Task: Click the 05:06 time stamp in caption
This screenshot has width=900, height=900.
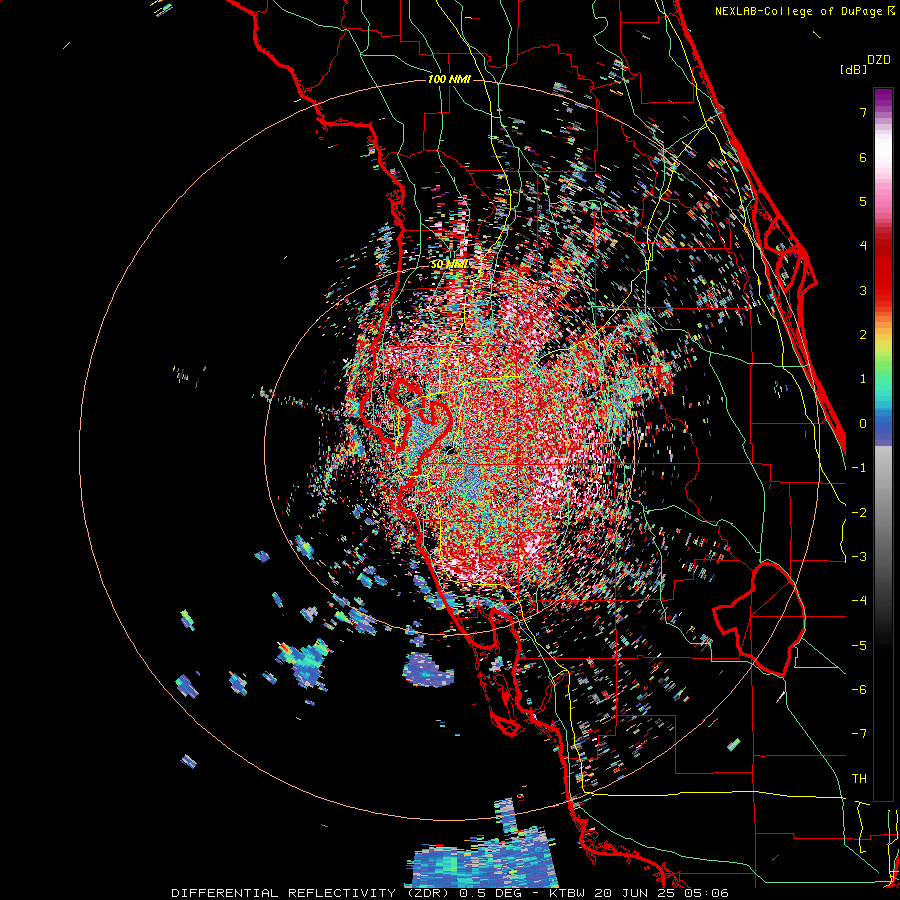Action: pos(707,893)
